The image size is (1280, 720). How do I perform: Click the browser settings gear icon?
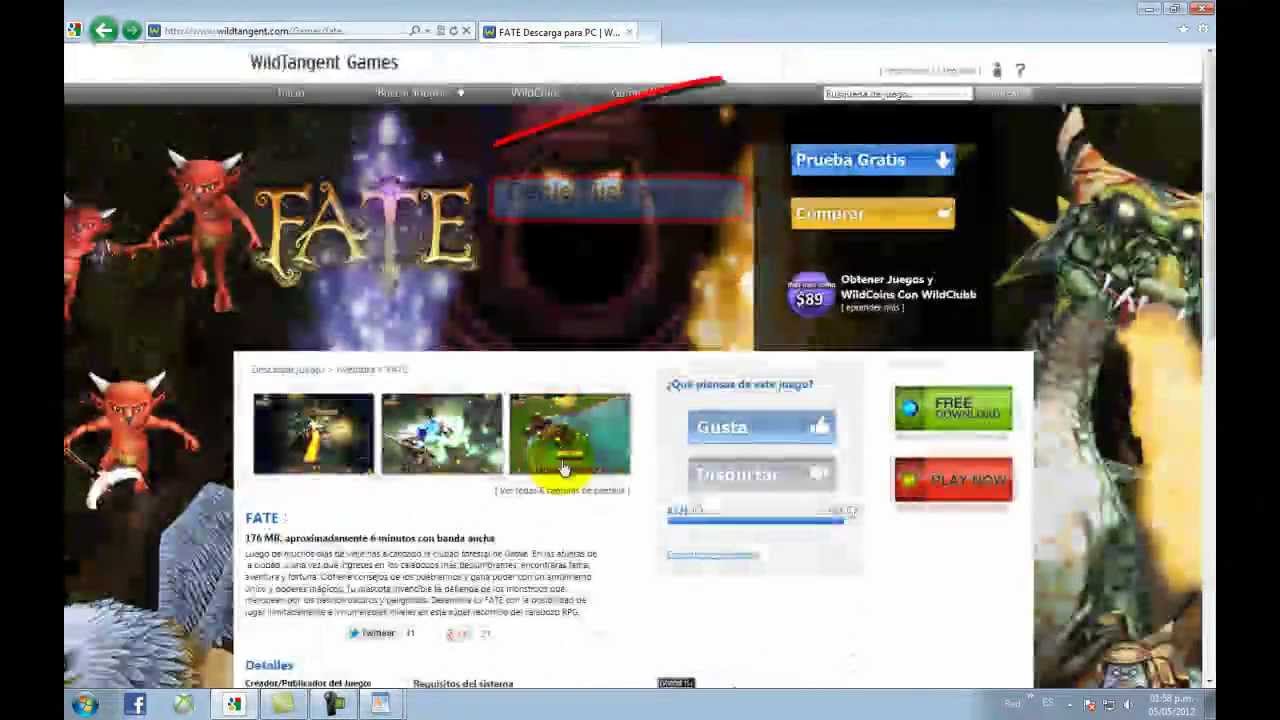coord(1202,30)
